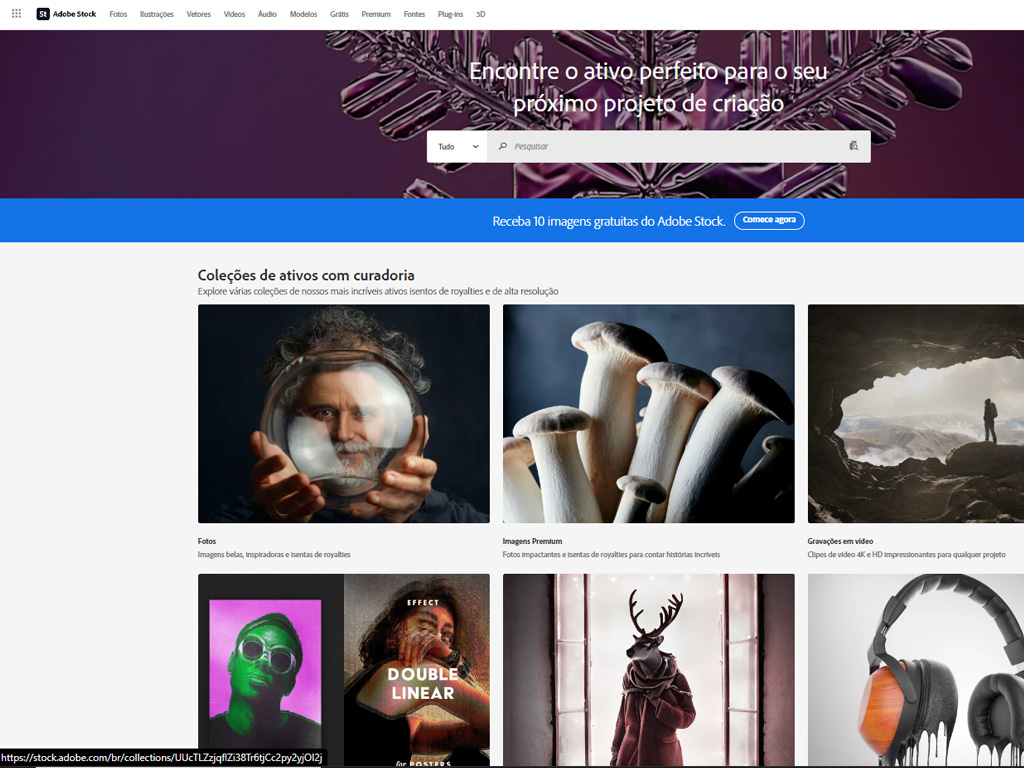Open the Adobe apps grid icon
Viewport: 1024px width, 768px height.
pos(16,14)
